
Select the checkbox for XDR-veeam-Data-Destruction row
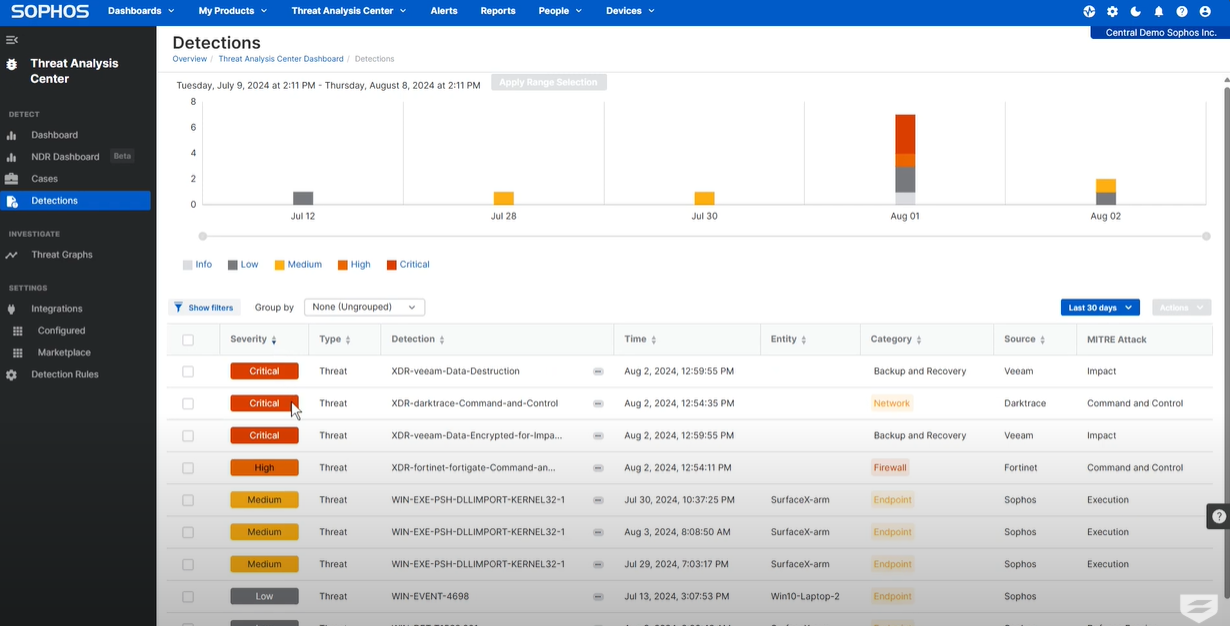(188, 371)
